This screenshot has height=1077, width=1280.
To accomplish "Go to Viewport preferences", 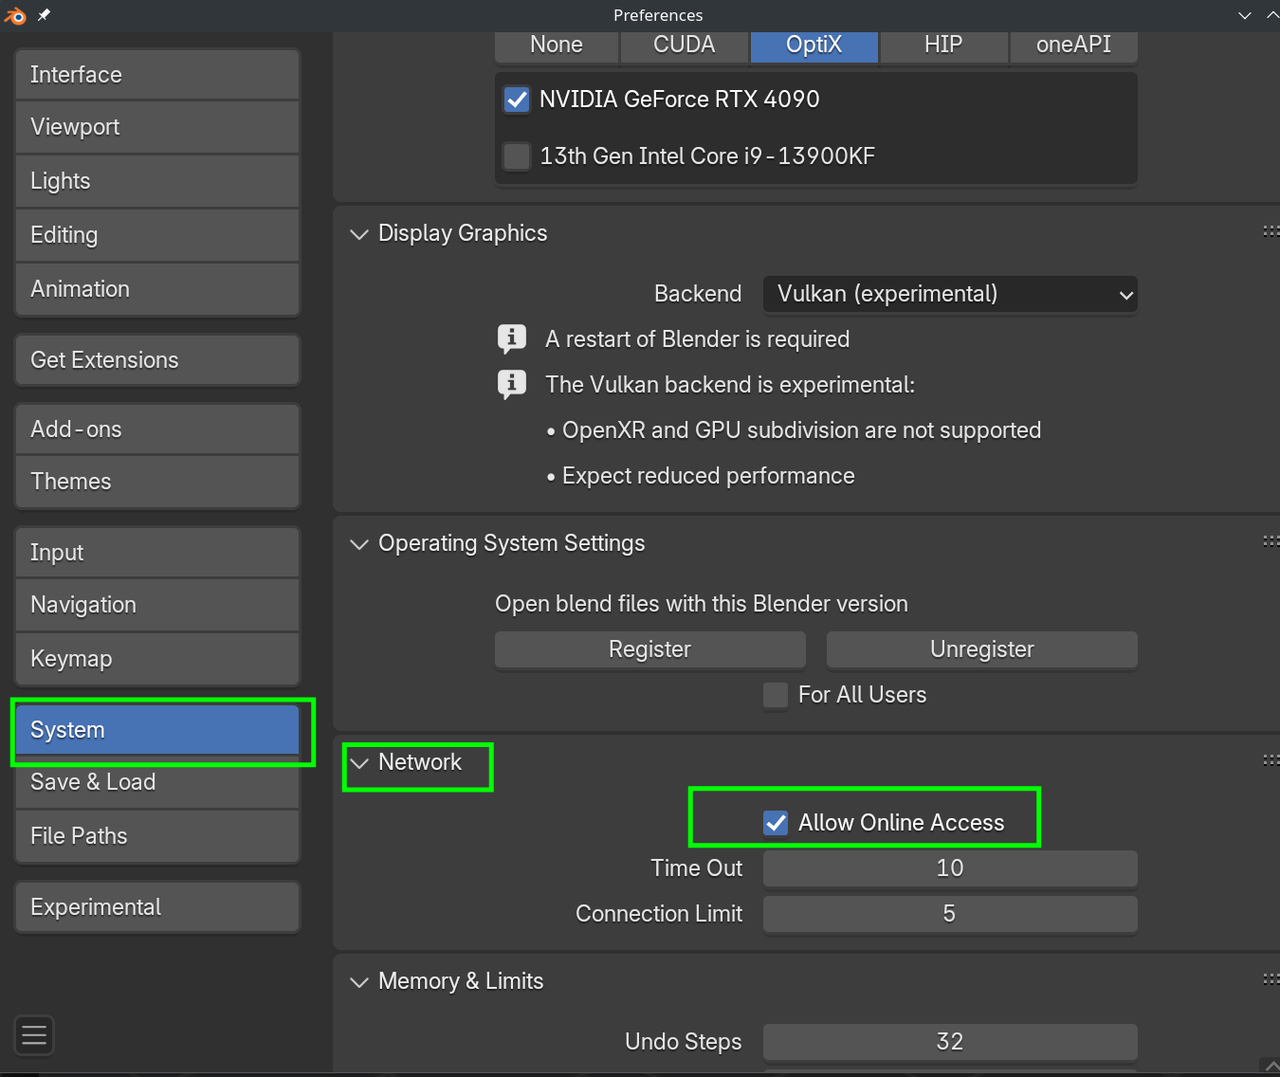I will click(x=157, y=127).
